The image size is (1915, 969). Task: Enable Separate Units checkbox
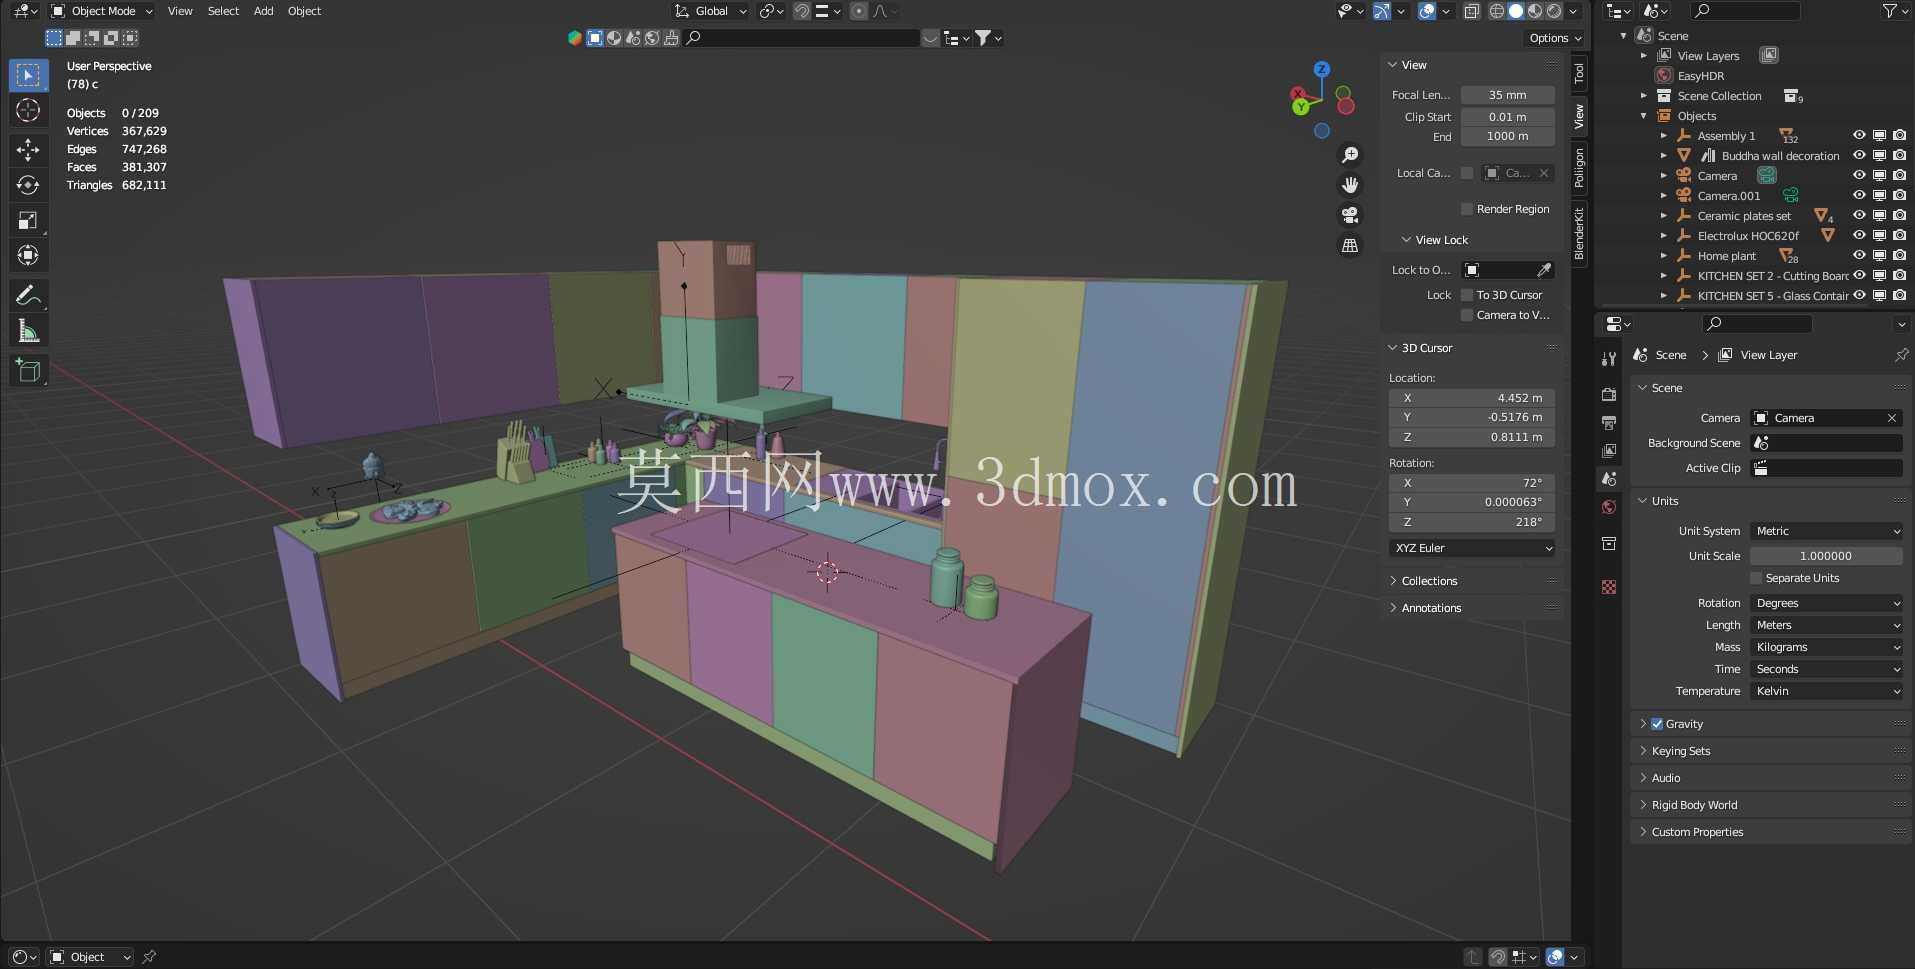pyautogui.click(x=1756, y=578)
